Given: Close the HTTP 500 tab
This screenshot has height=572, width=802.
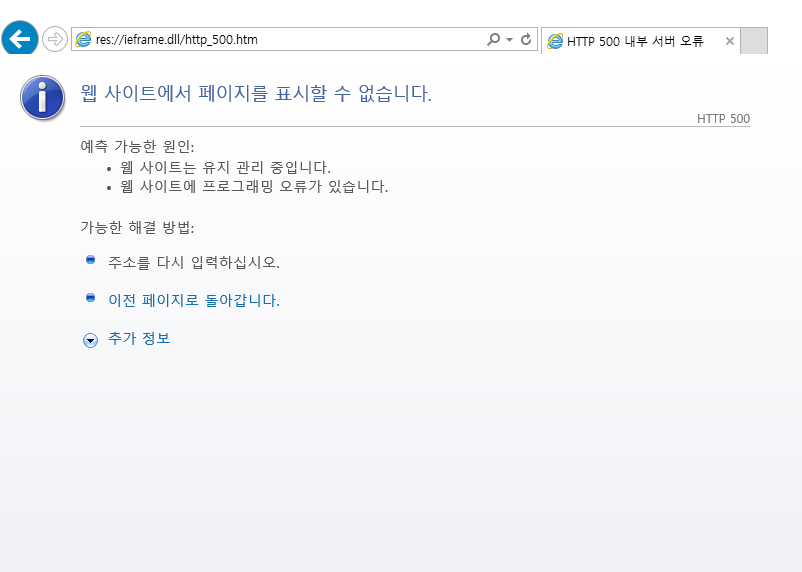Looking at the screenshot, I should (x=730, y=41).
